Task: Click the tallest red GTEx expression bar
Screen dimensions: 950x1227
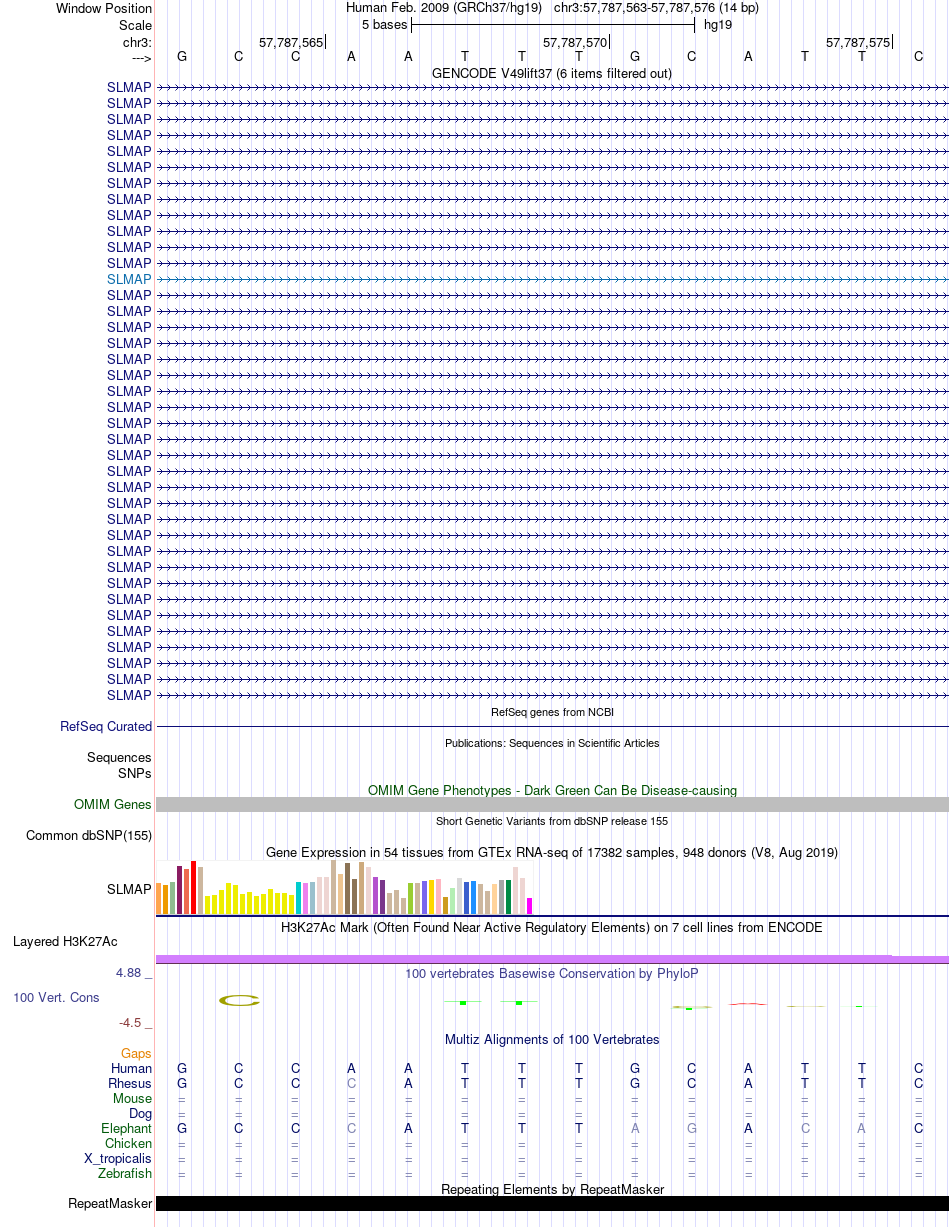Action: [194, 887]
